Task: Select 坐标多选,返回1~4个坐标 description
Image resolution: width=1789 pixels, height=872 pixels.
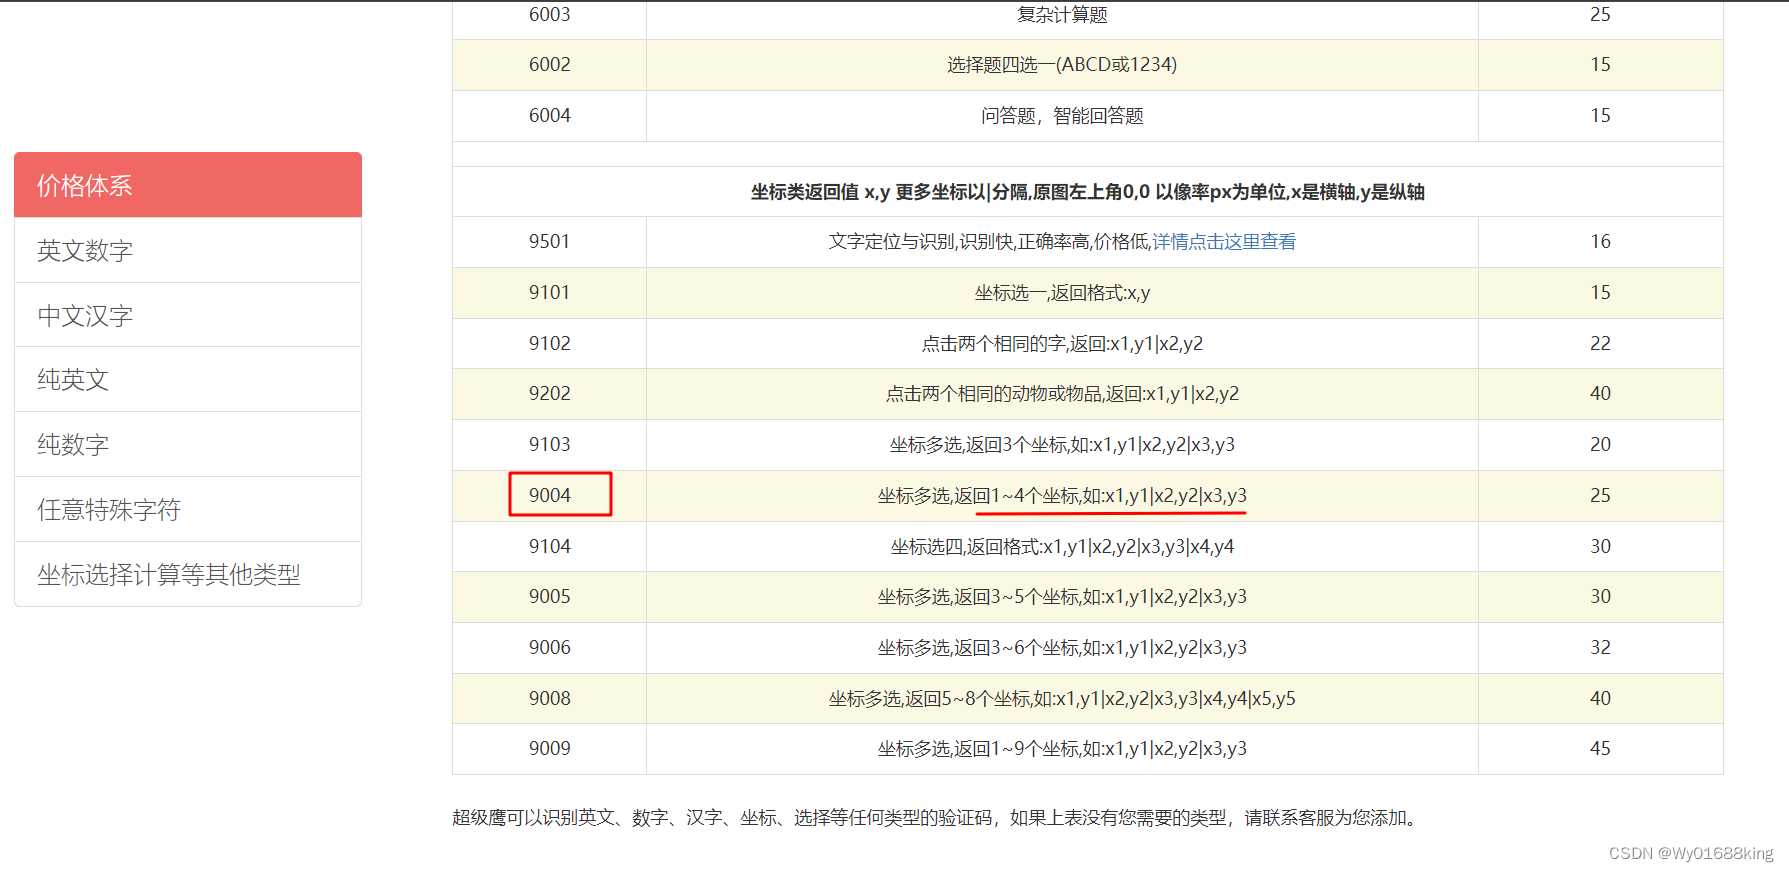Action: point(1062,496)
